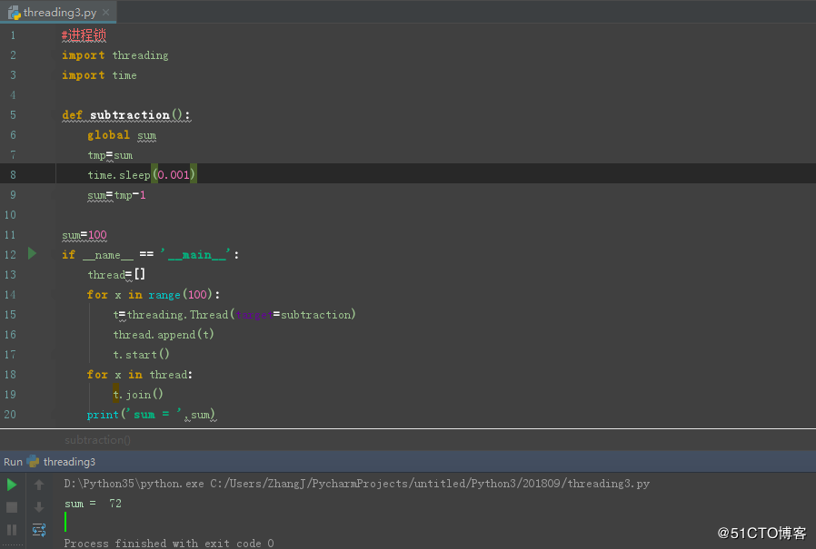The width and height of the screenshot is (816, 549).
Task: Place cursor on 'import threading' line
Action: [x=115, y=55]
